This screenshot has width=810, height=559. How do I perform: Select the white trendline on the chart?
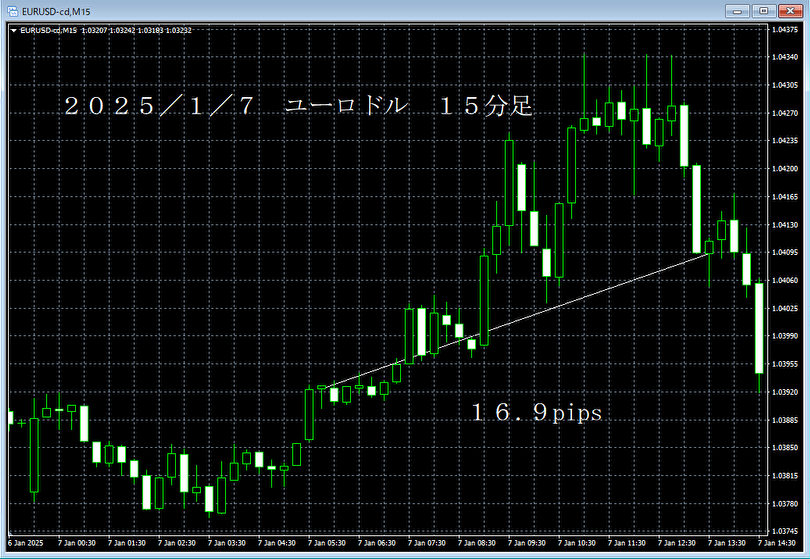point(517,320)
